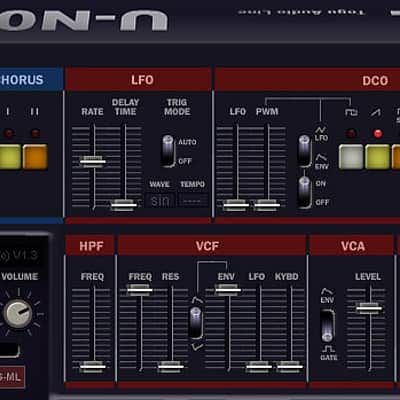Enable Chorus I yellow button

pyautogui.click(x=9, y=157)
